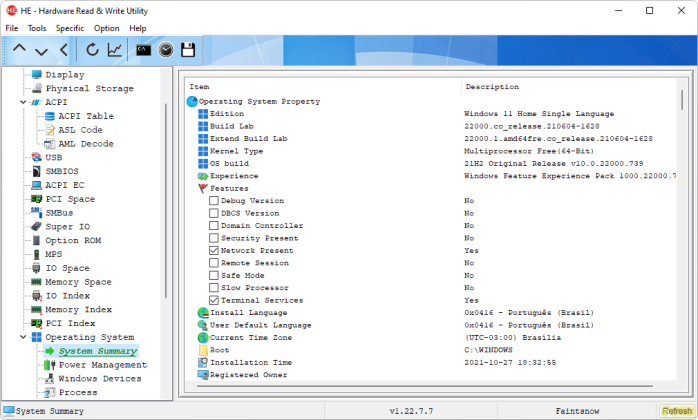The height and width of the screenshot is (420, 698).
Task: Click the save floppy disk icon
Action: coord(188,49)
